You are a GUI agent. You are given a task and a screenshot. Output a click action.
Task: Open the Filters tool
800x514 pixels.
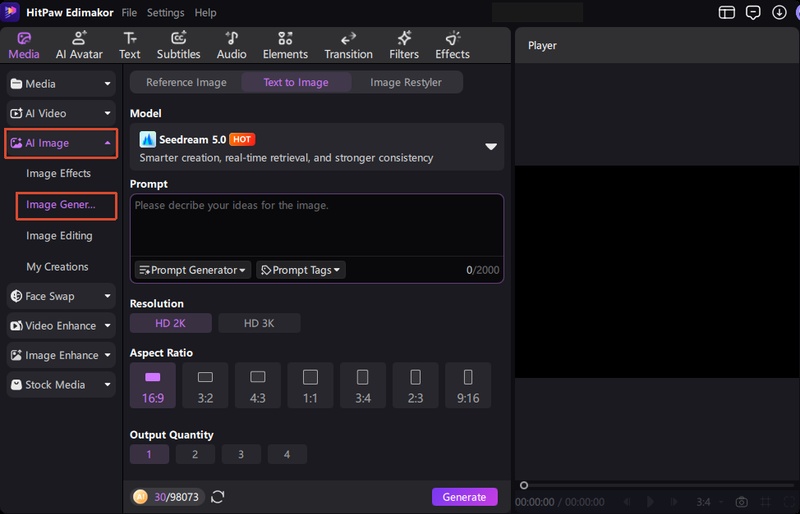[x=404, y=45]
